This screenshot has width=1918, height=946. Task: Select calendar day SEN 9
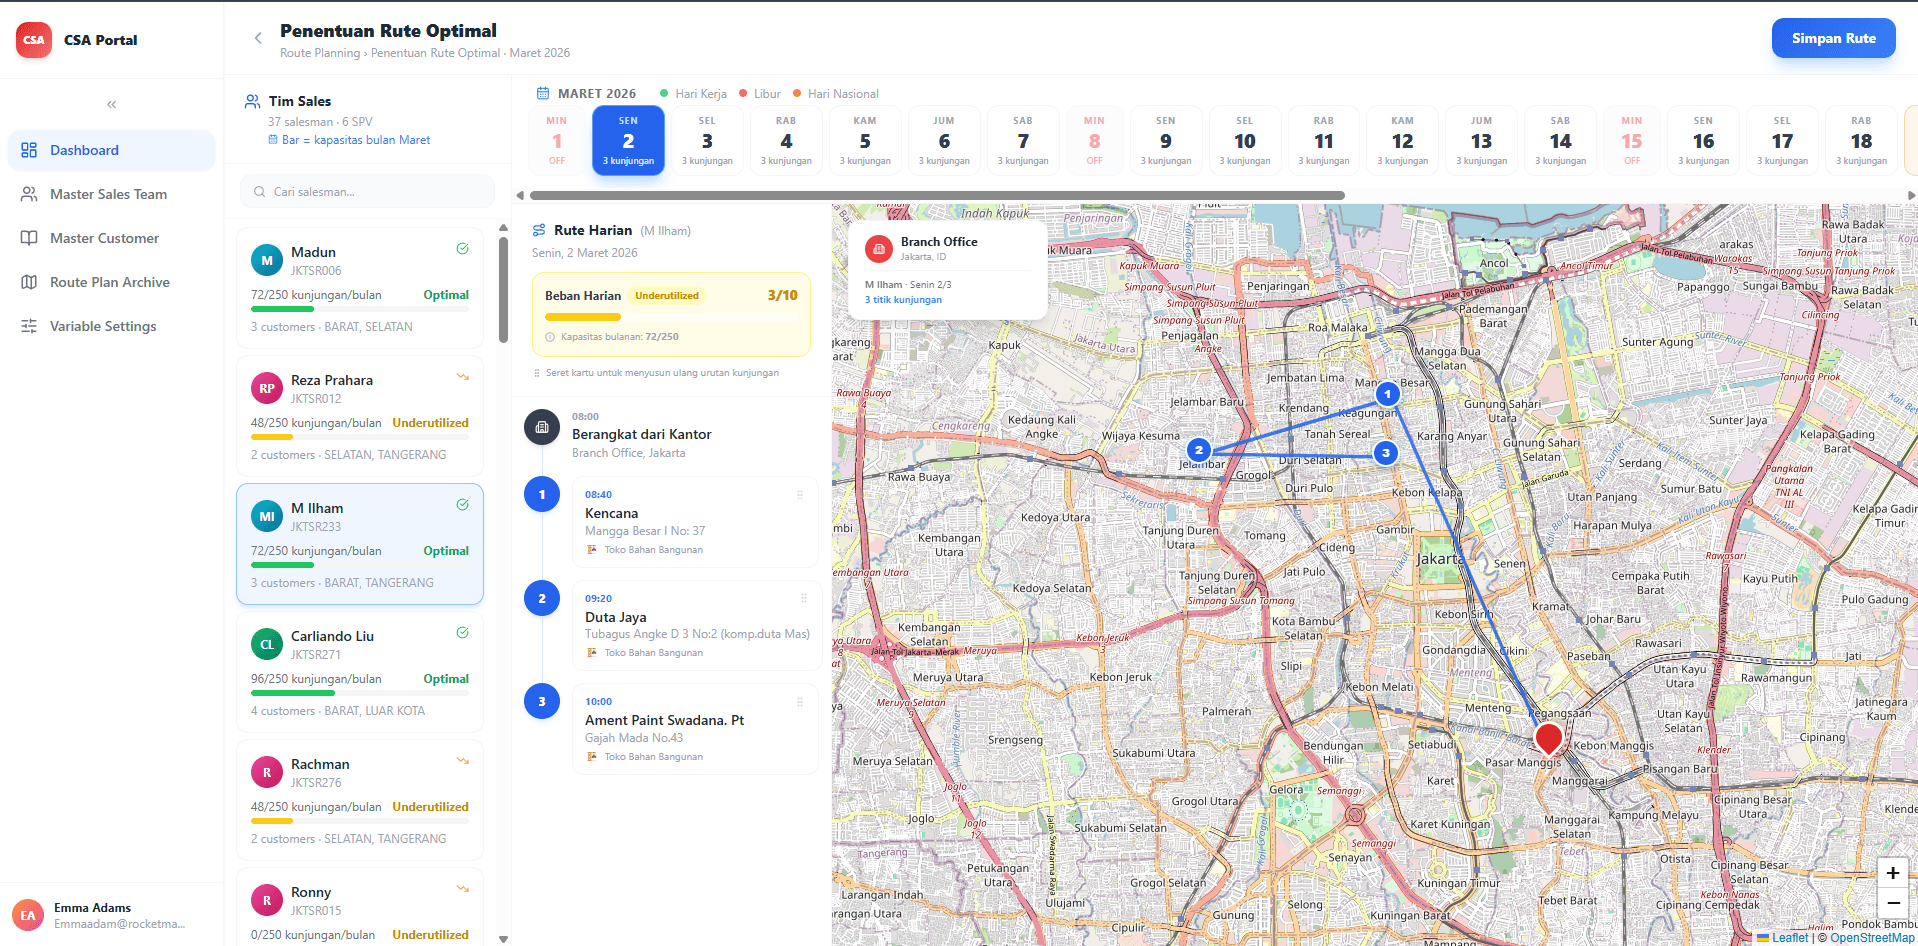(1166, 140)
